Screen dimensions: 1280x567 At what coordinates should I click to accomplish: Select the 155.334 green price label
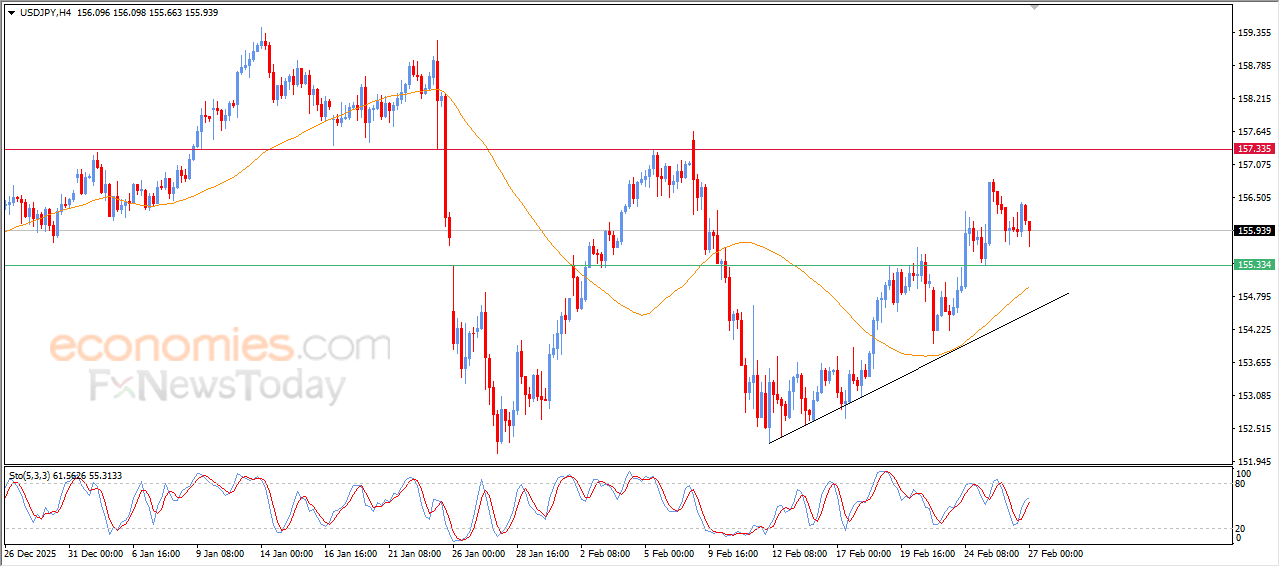tap(1254, 264)
